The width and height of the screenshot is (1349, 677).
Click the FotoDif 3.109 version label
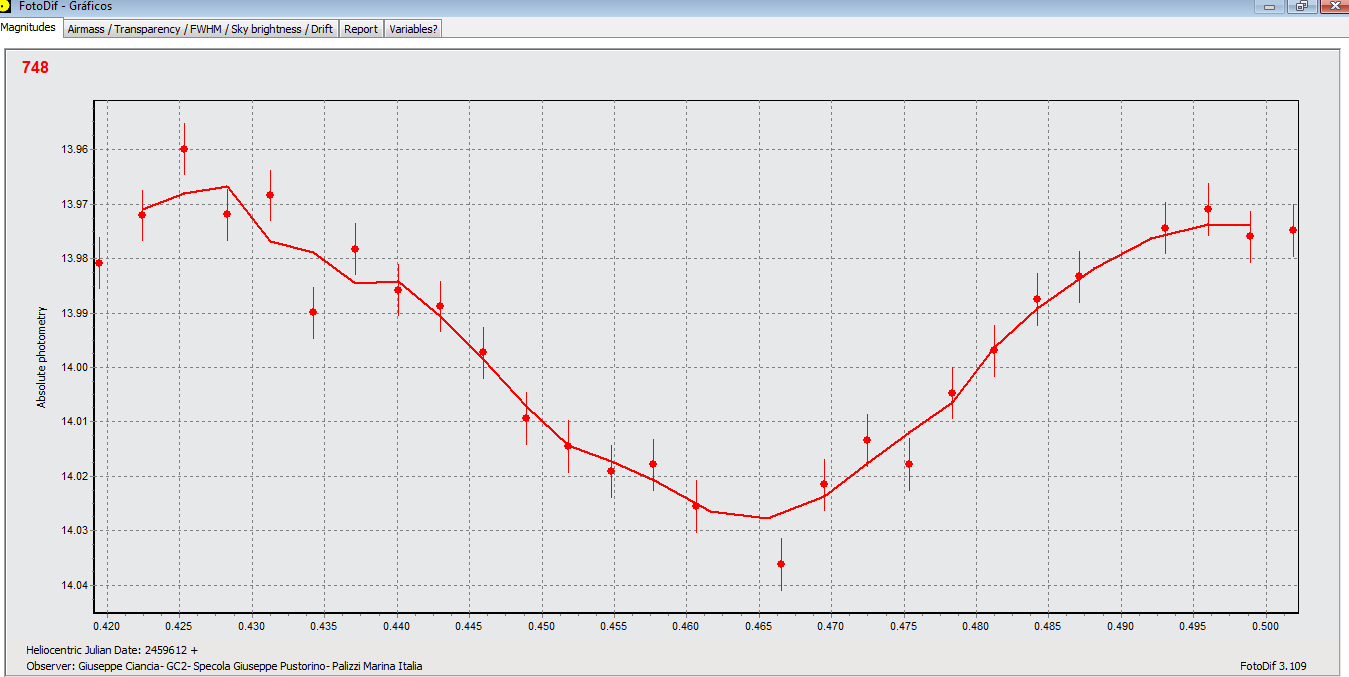1272,666
